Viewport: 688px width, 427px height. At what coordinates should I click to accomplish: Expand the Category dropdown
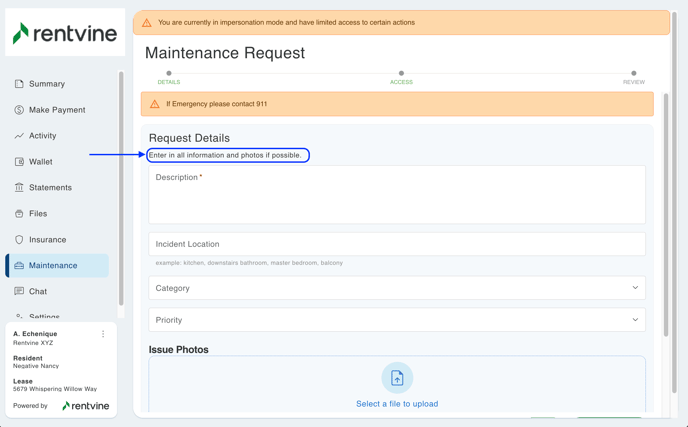[397, 288]
